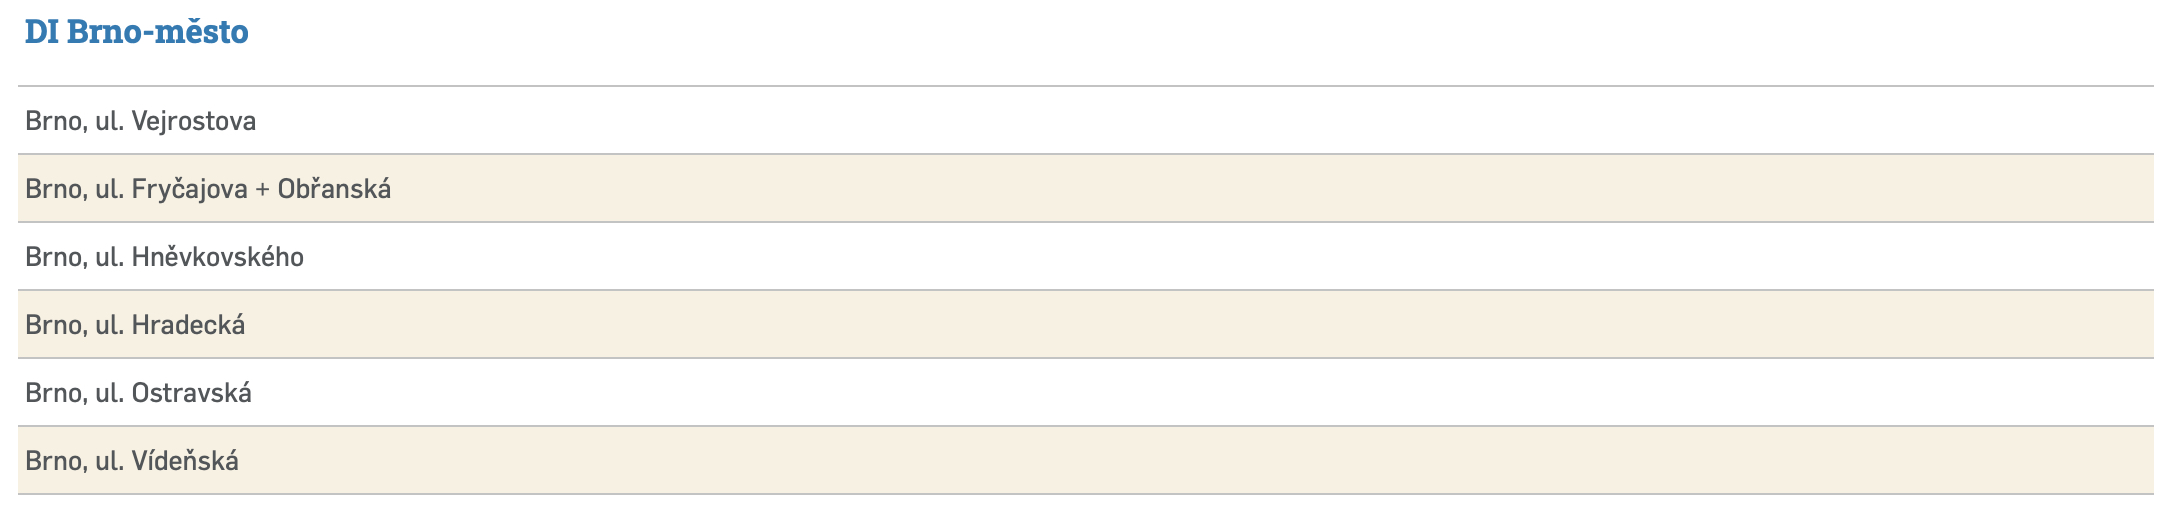Viewport: 2172px width, 518px height.
Task: Click "ul." in the Ostravská row
Action: coord(109,393)
